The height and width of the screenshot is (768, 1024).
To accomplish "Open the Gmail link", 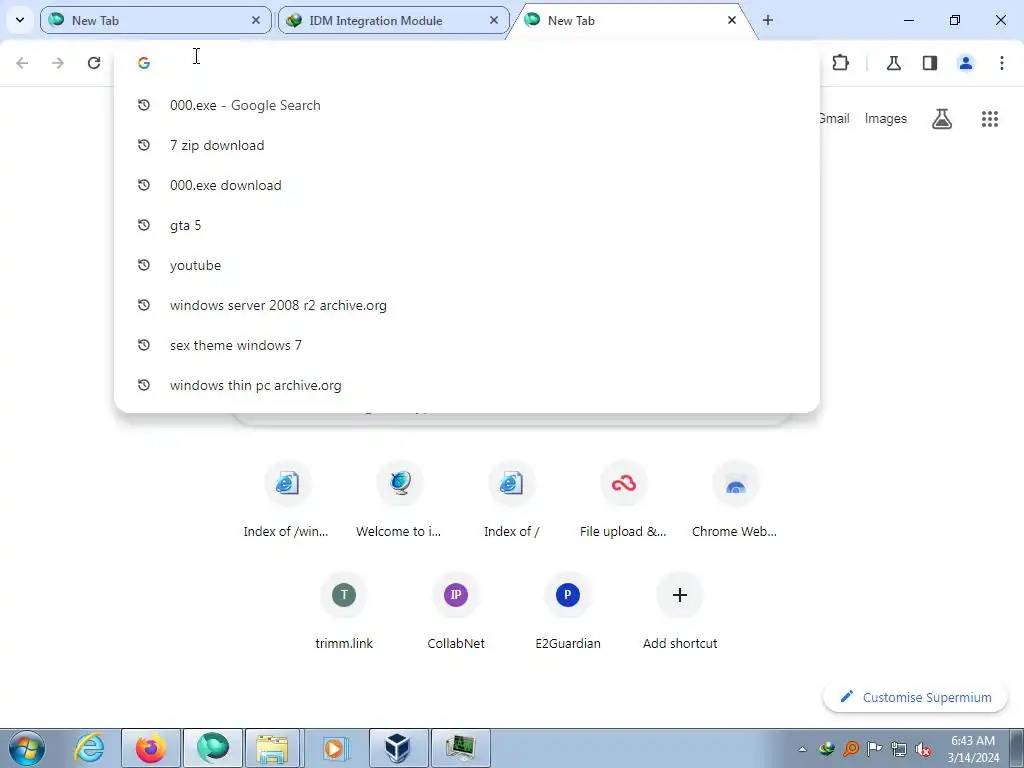I will [x=835, y=118].
